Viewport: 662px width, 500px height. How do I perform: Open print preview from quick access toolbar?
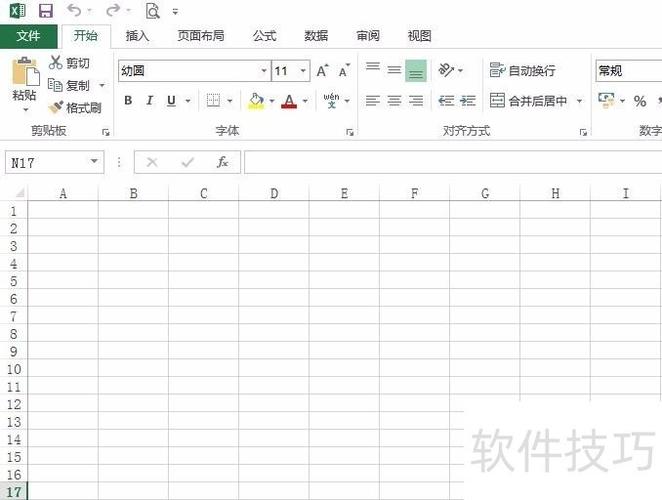[152, 11]
